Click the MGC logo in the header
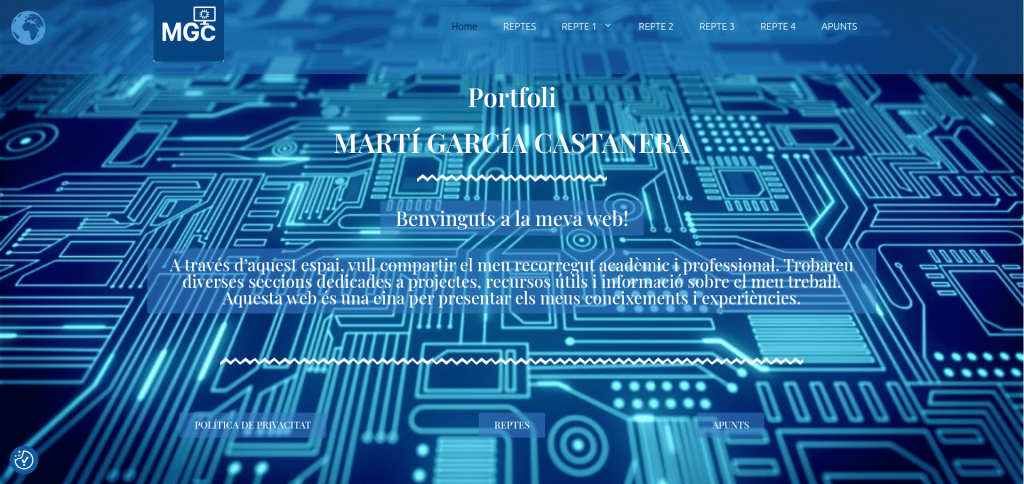Image resolution: width=1024 pixels, height=484 pixels. click(188, 27)
